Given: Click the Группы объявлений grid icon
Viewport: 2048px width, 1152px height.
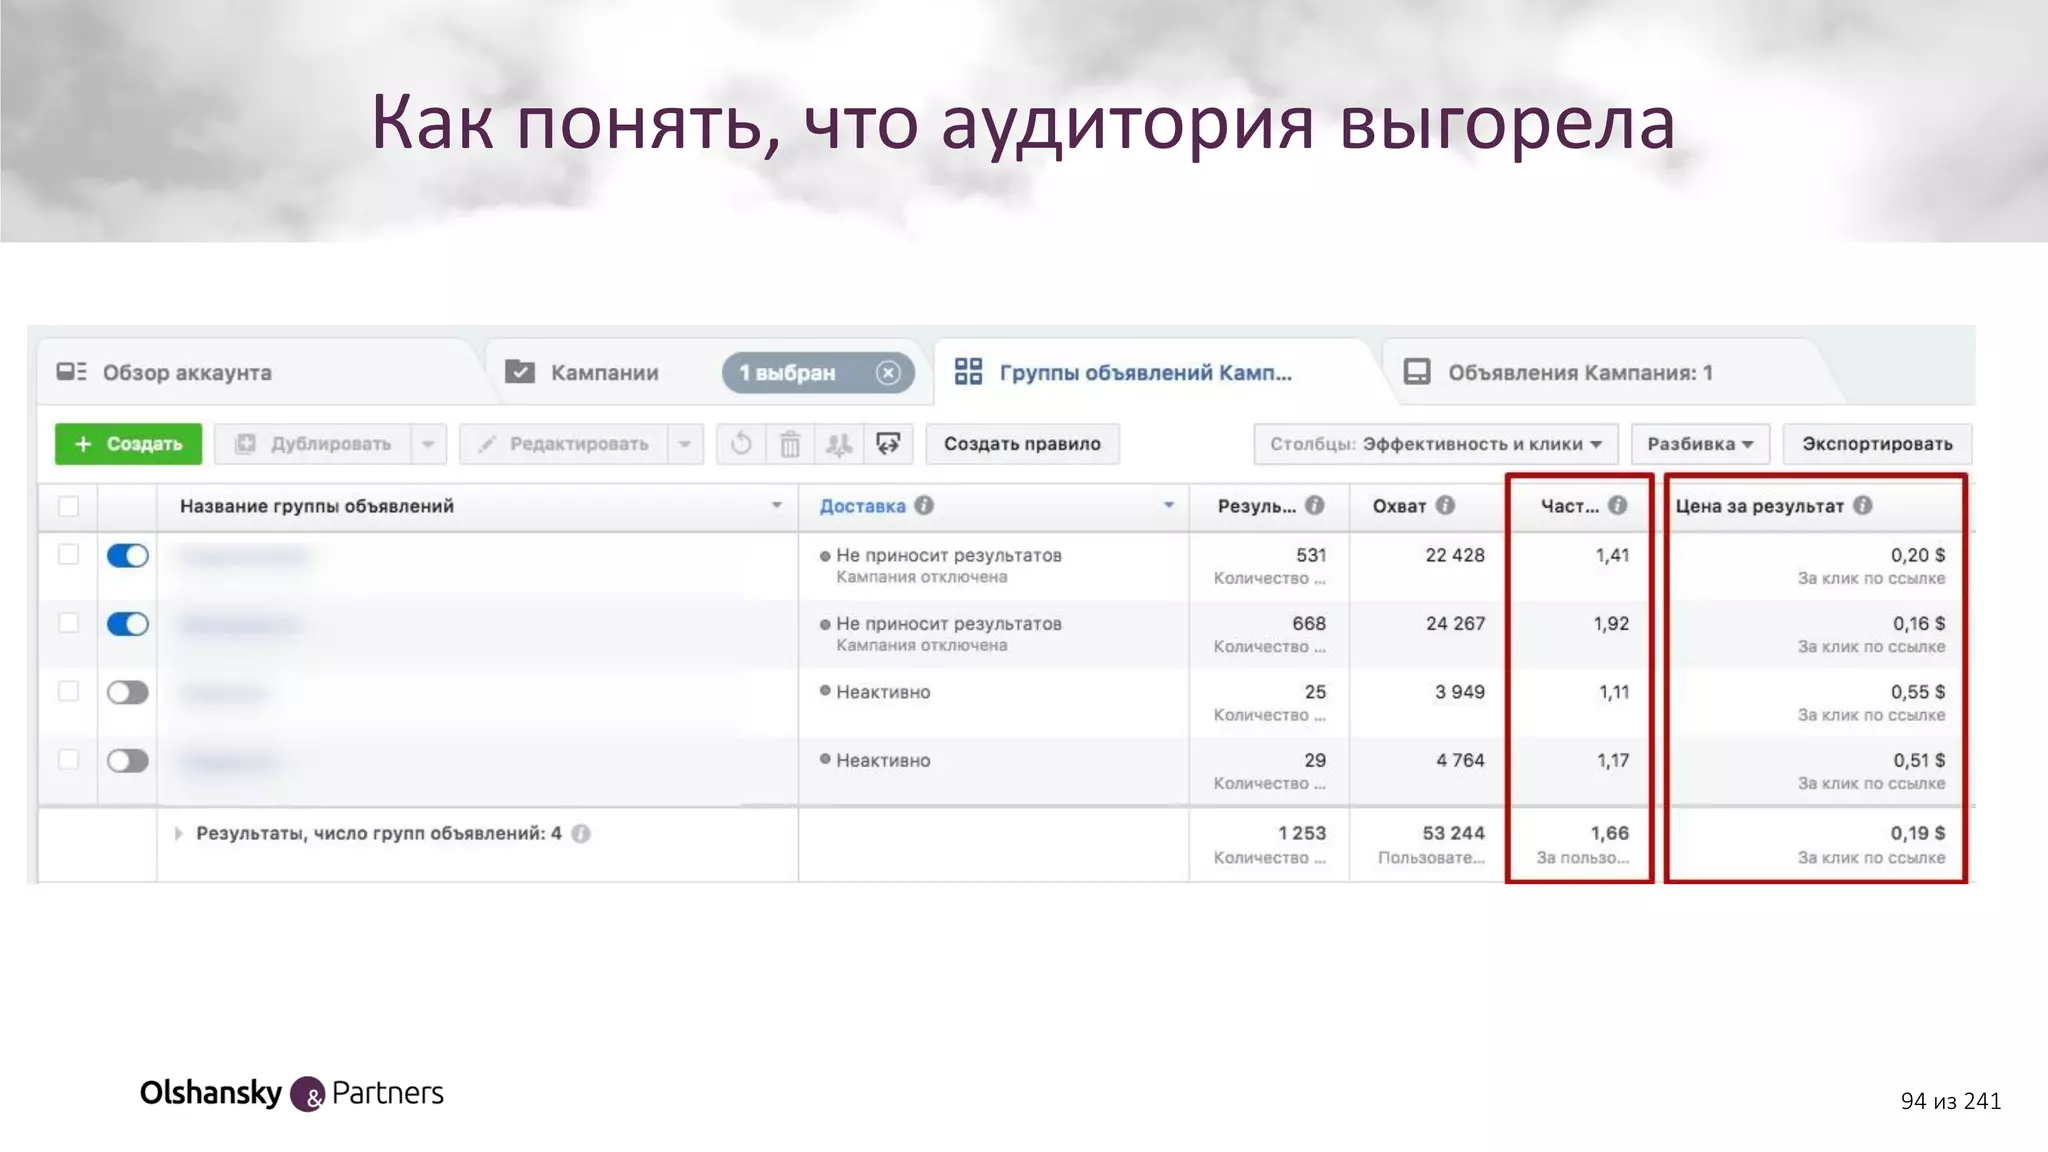Looking at the screenshot, I should coord(968,372).
